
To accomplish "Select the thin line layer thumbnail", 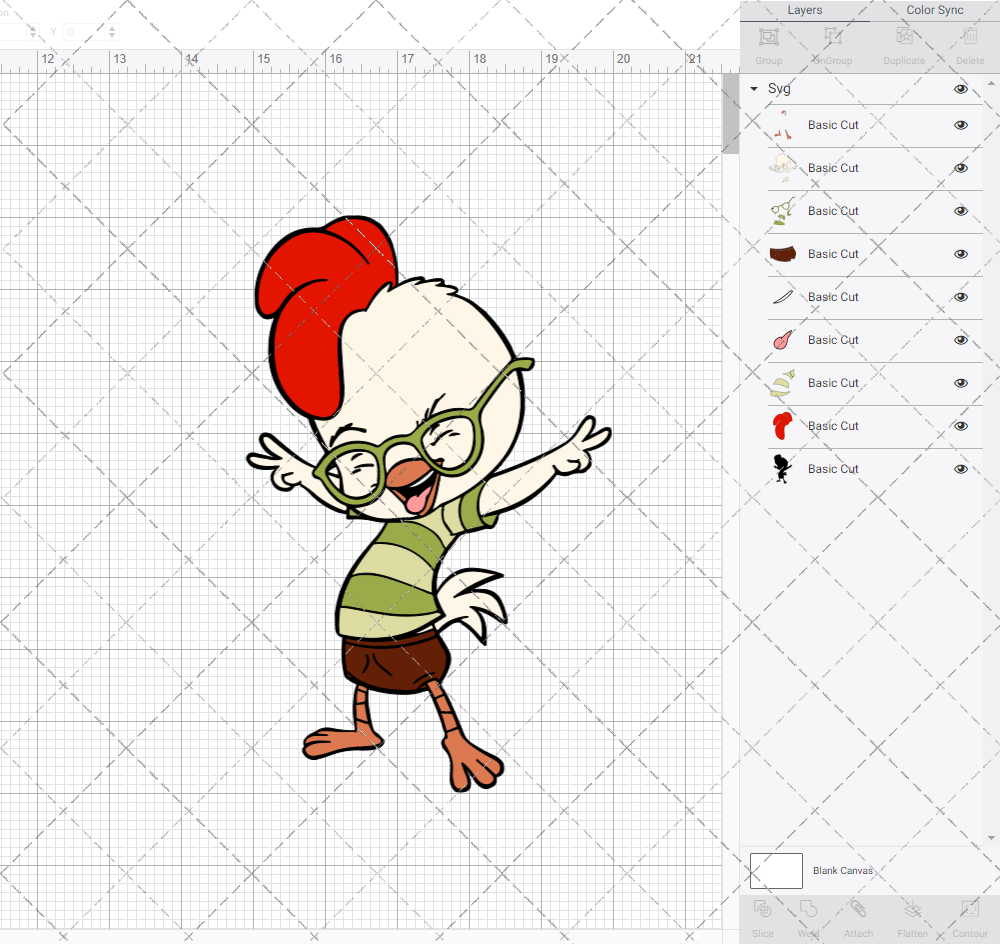I will click(x=783, y=297).
